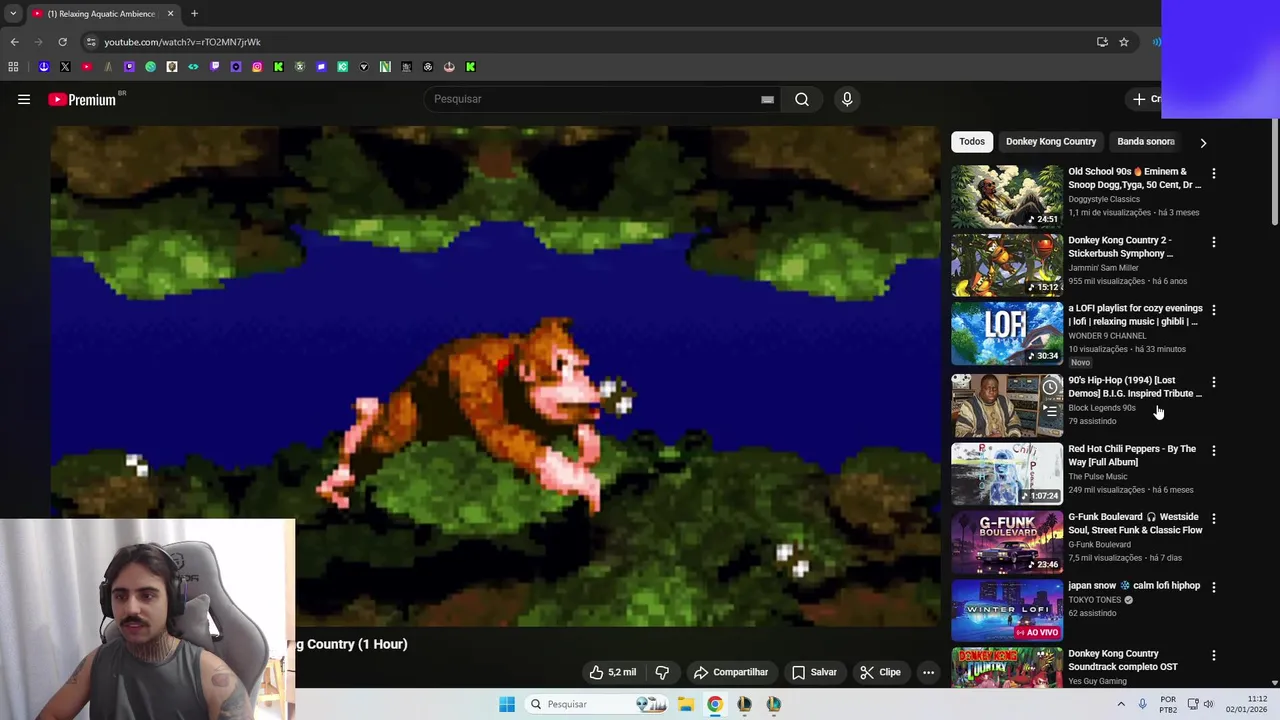Save the video with Salvar button
Viewport: 1280px width, 720px height.
pyautogui.click(x=814, y=672)
